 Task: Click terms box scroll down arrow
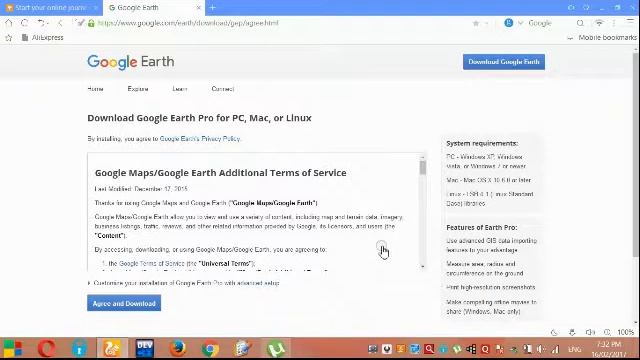pos(422,267)
